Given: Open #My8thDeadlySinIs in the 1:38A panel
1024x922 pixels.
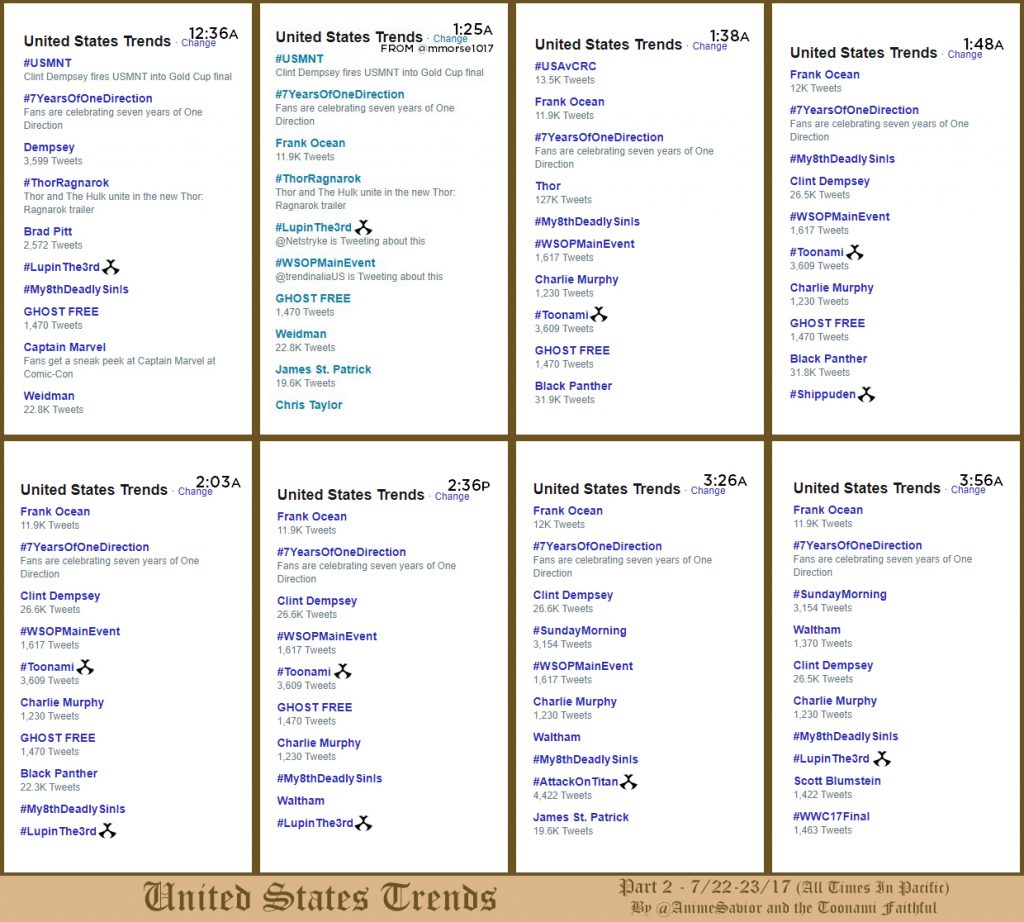Looking at the screenshot, I should [x=587, y=222].
